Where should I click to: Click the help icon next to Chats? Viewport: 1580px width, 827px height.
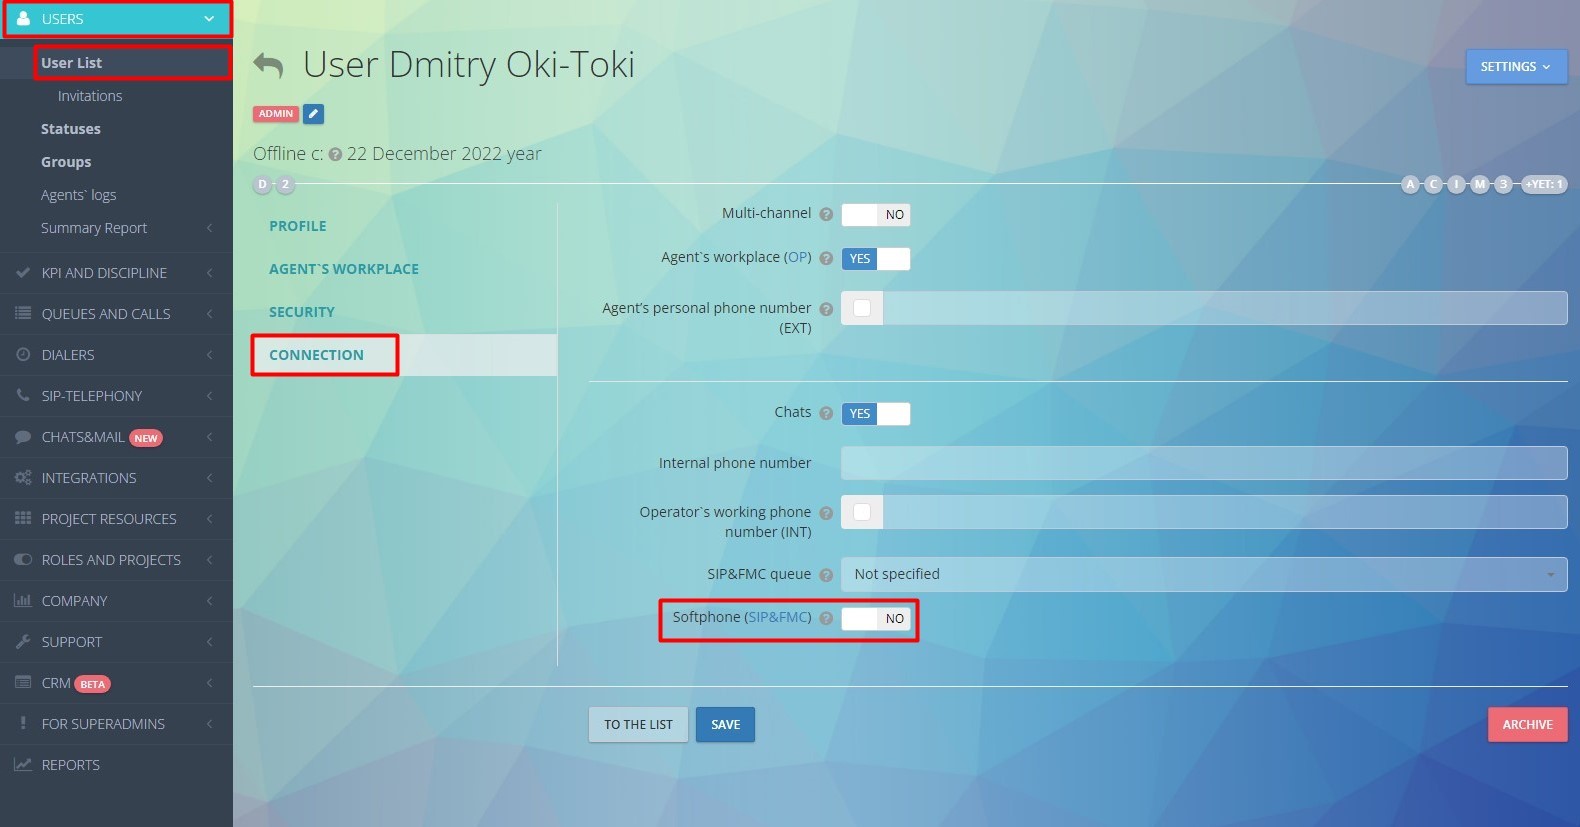[x=826, y=413]
